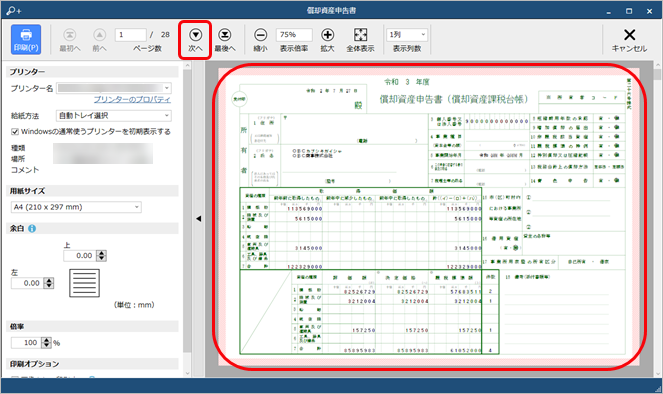
Task: Click the 上 margin value field
Action: point(79,256)
